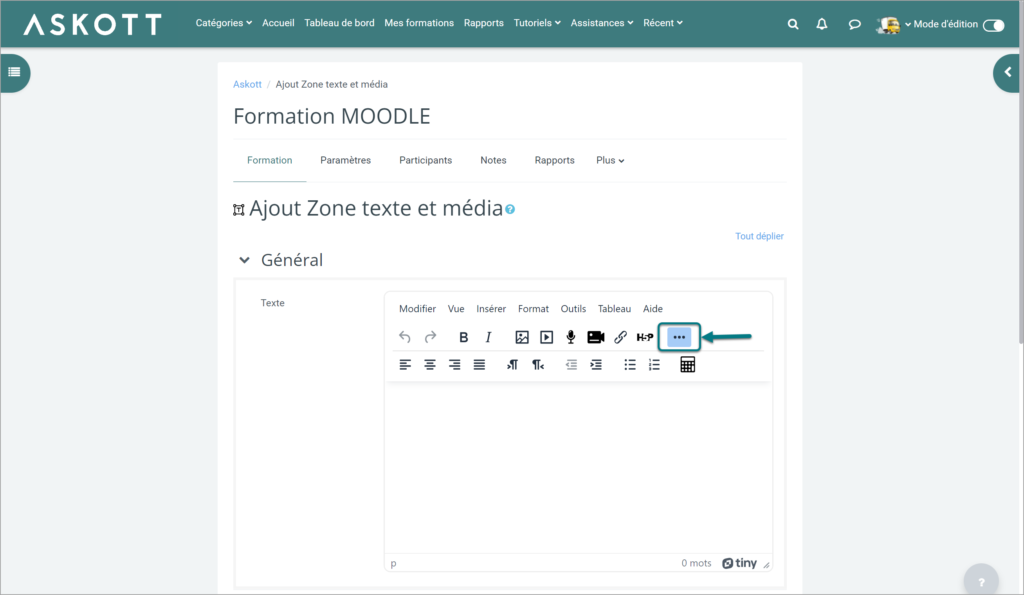This screenshot has width=1024, height=595.
Task: Click Tout déplier link
Action: point(760,236)
